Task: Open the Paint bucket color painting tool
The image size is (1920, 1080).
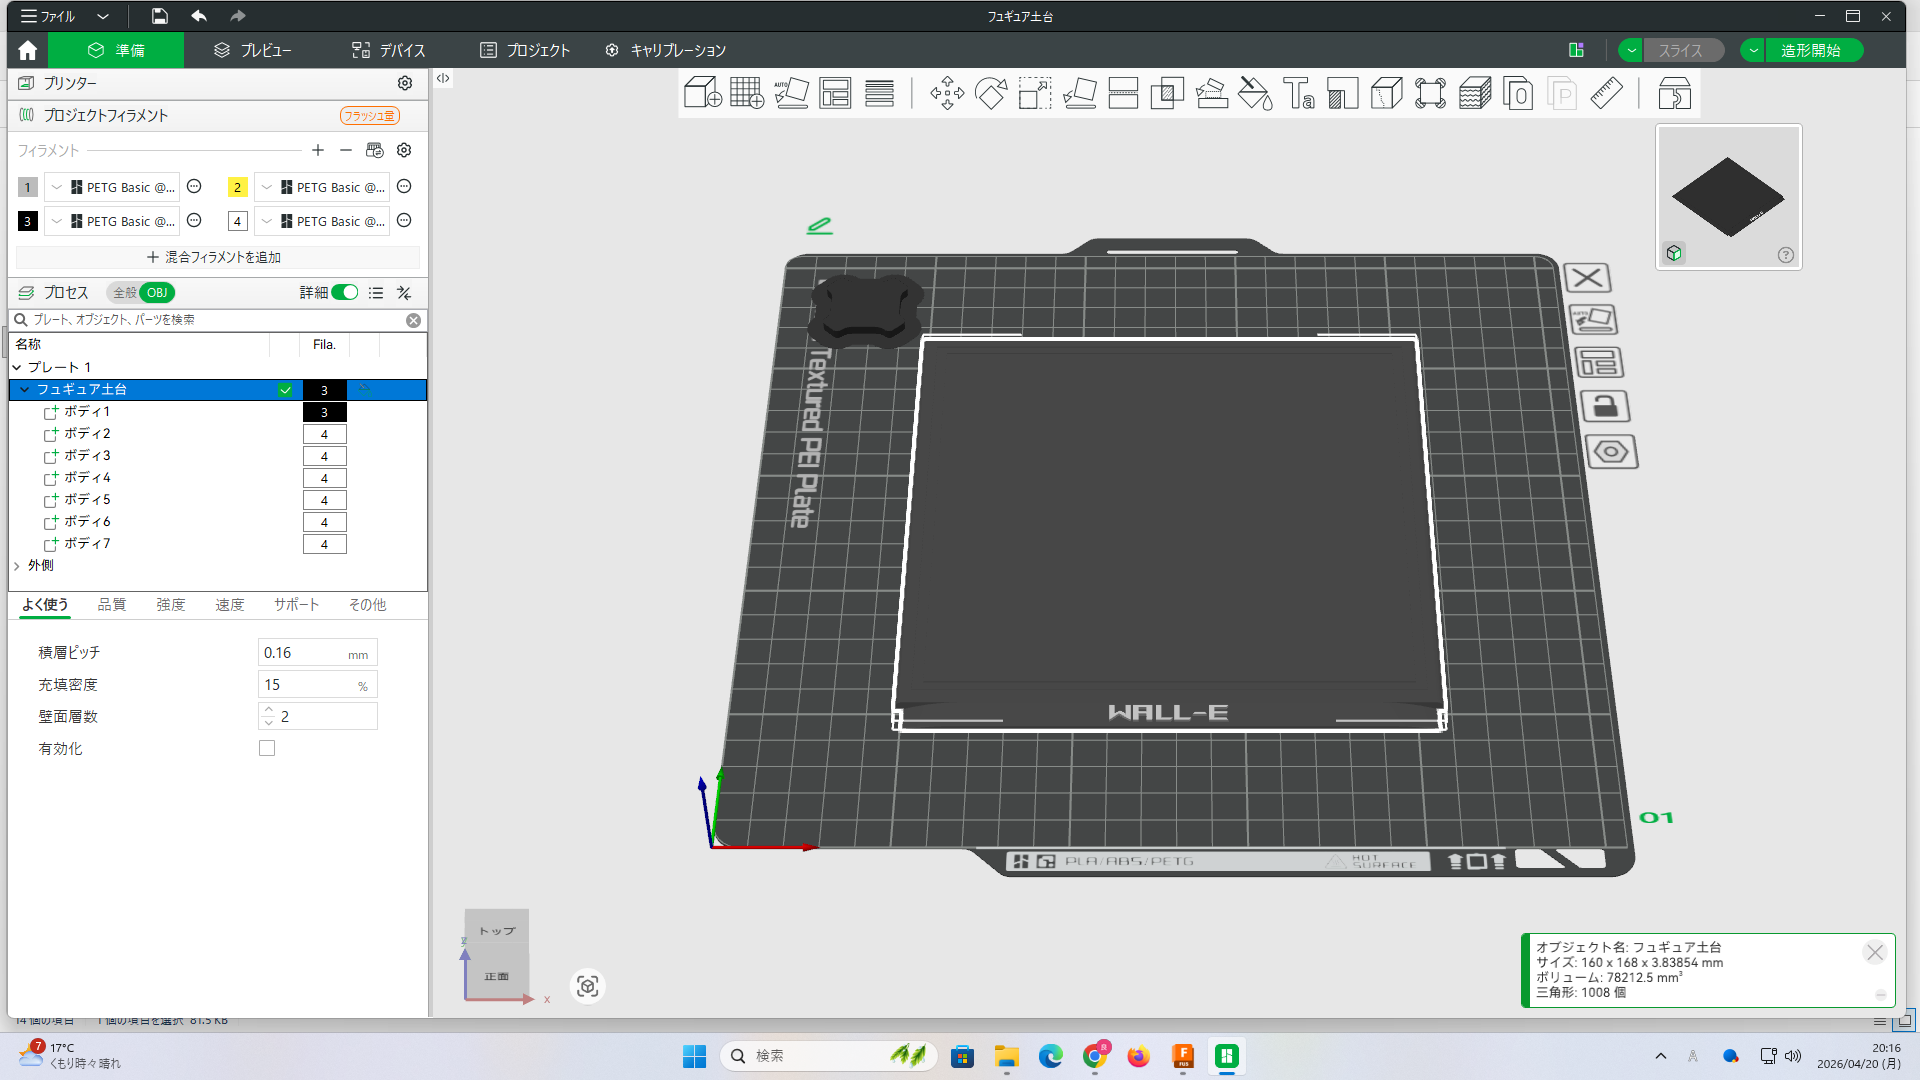Action: pos(1255,94)
